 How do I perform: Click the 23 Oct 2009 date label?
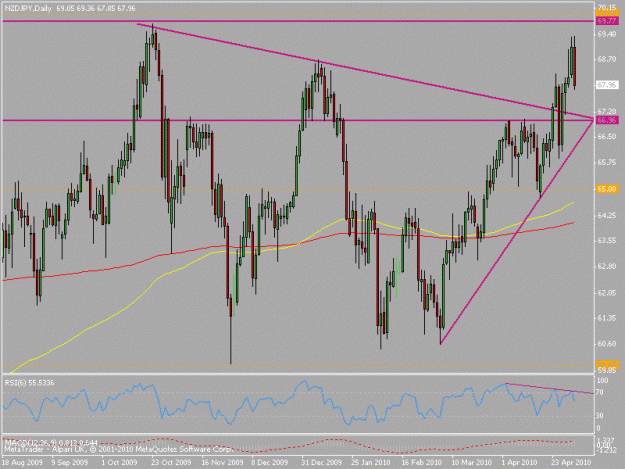tap(171, 463)
